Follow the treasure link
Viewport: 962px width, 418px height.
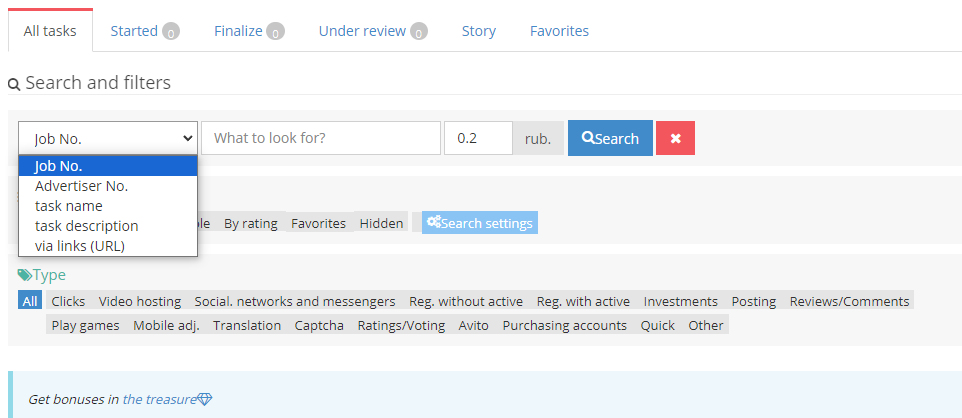pyautogui.click(x=159, y=399)
